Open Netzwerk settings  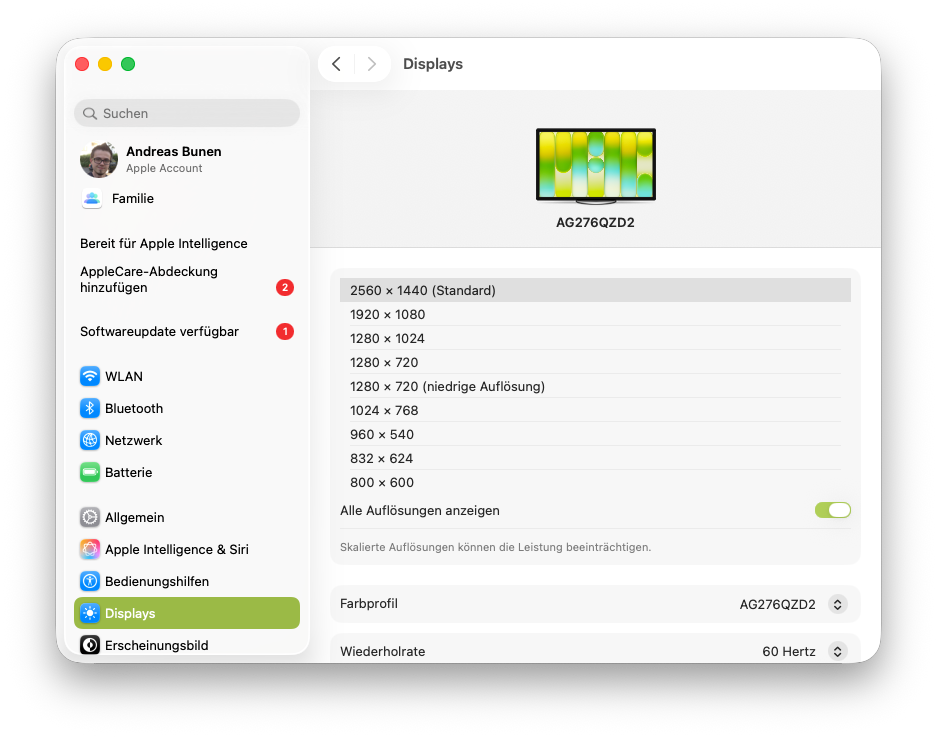click(91, 440)
